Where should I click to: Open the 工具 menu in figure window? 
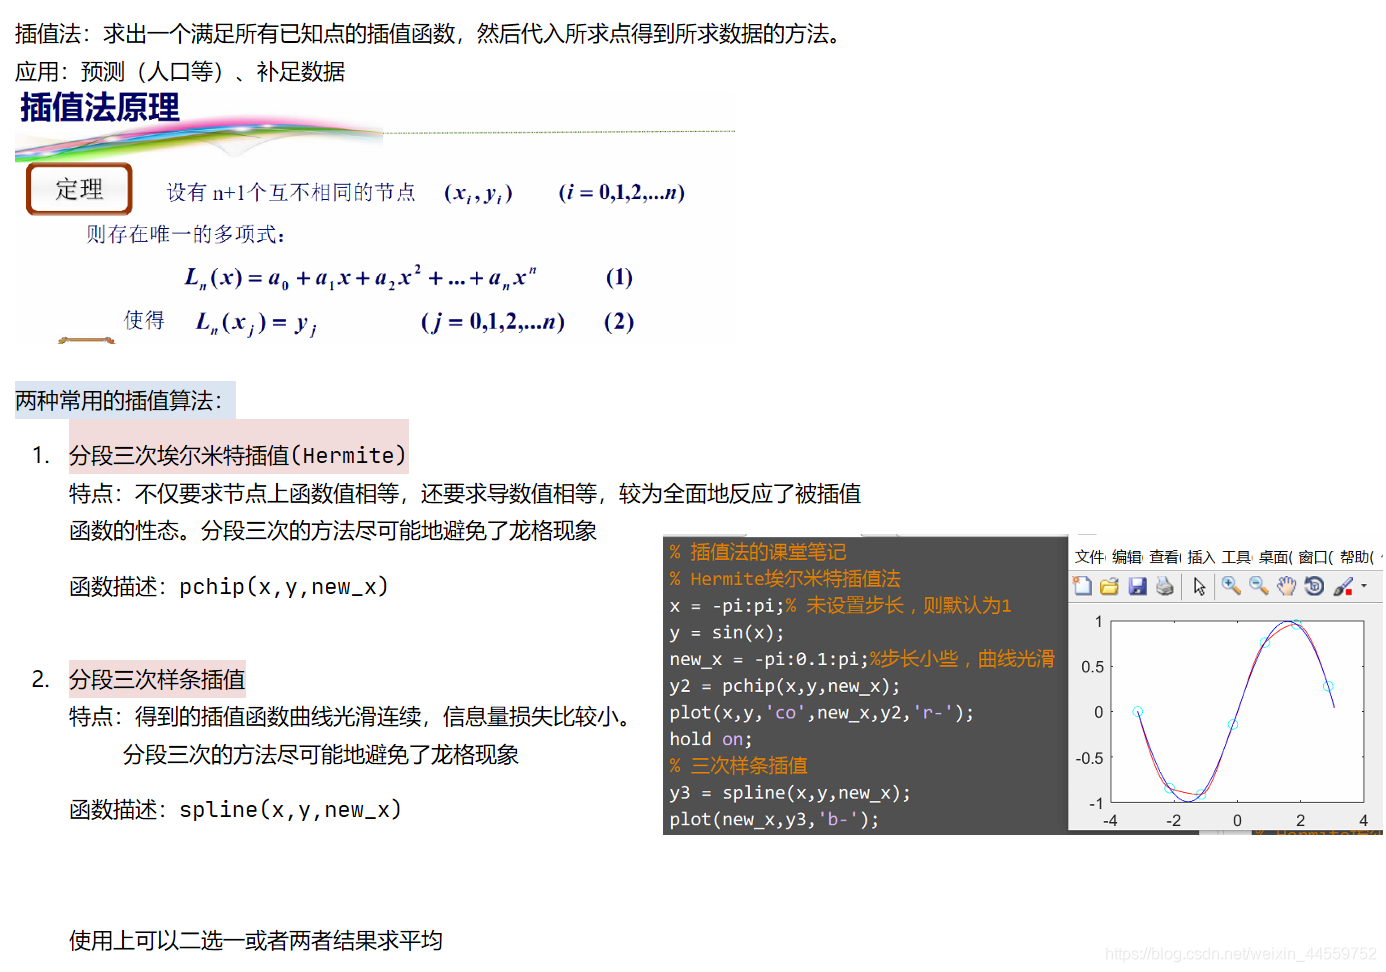(1236, 557)
